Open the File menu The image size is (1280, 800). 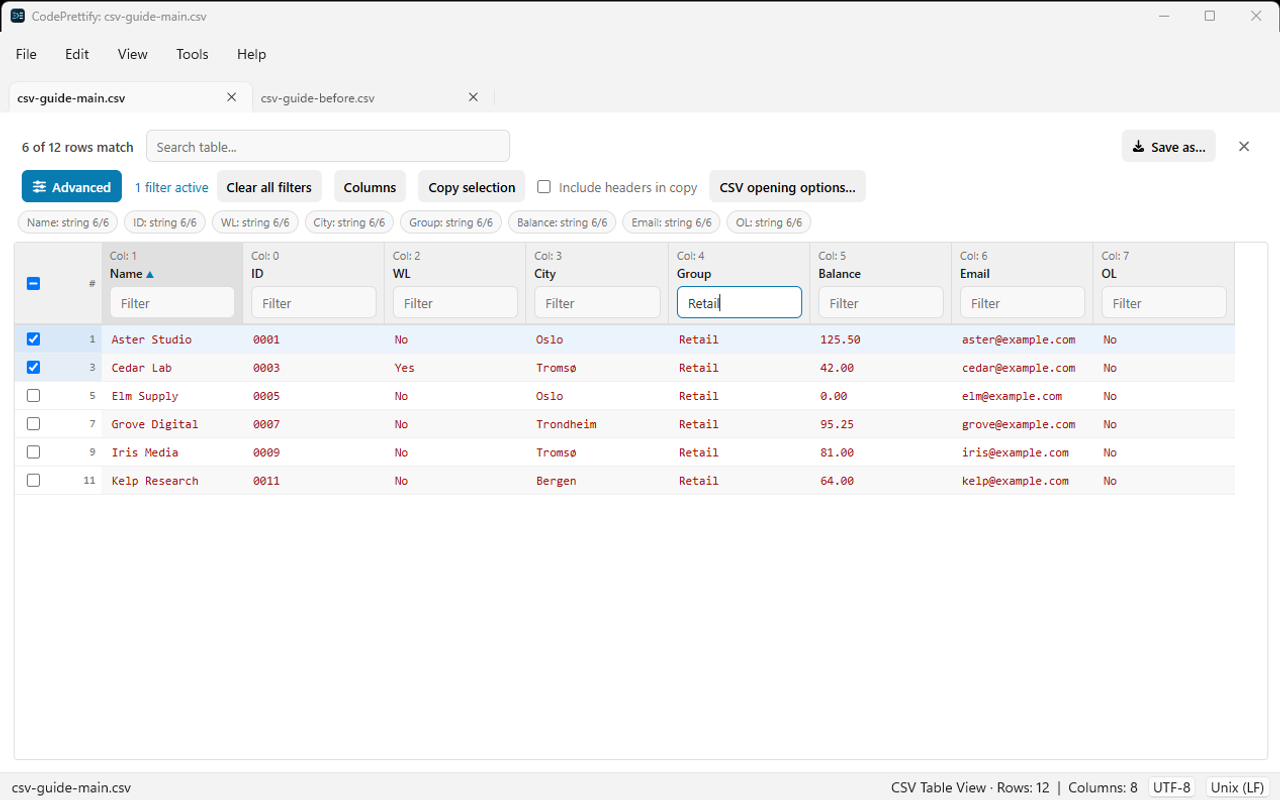pos(26,54)
